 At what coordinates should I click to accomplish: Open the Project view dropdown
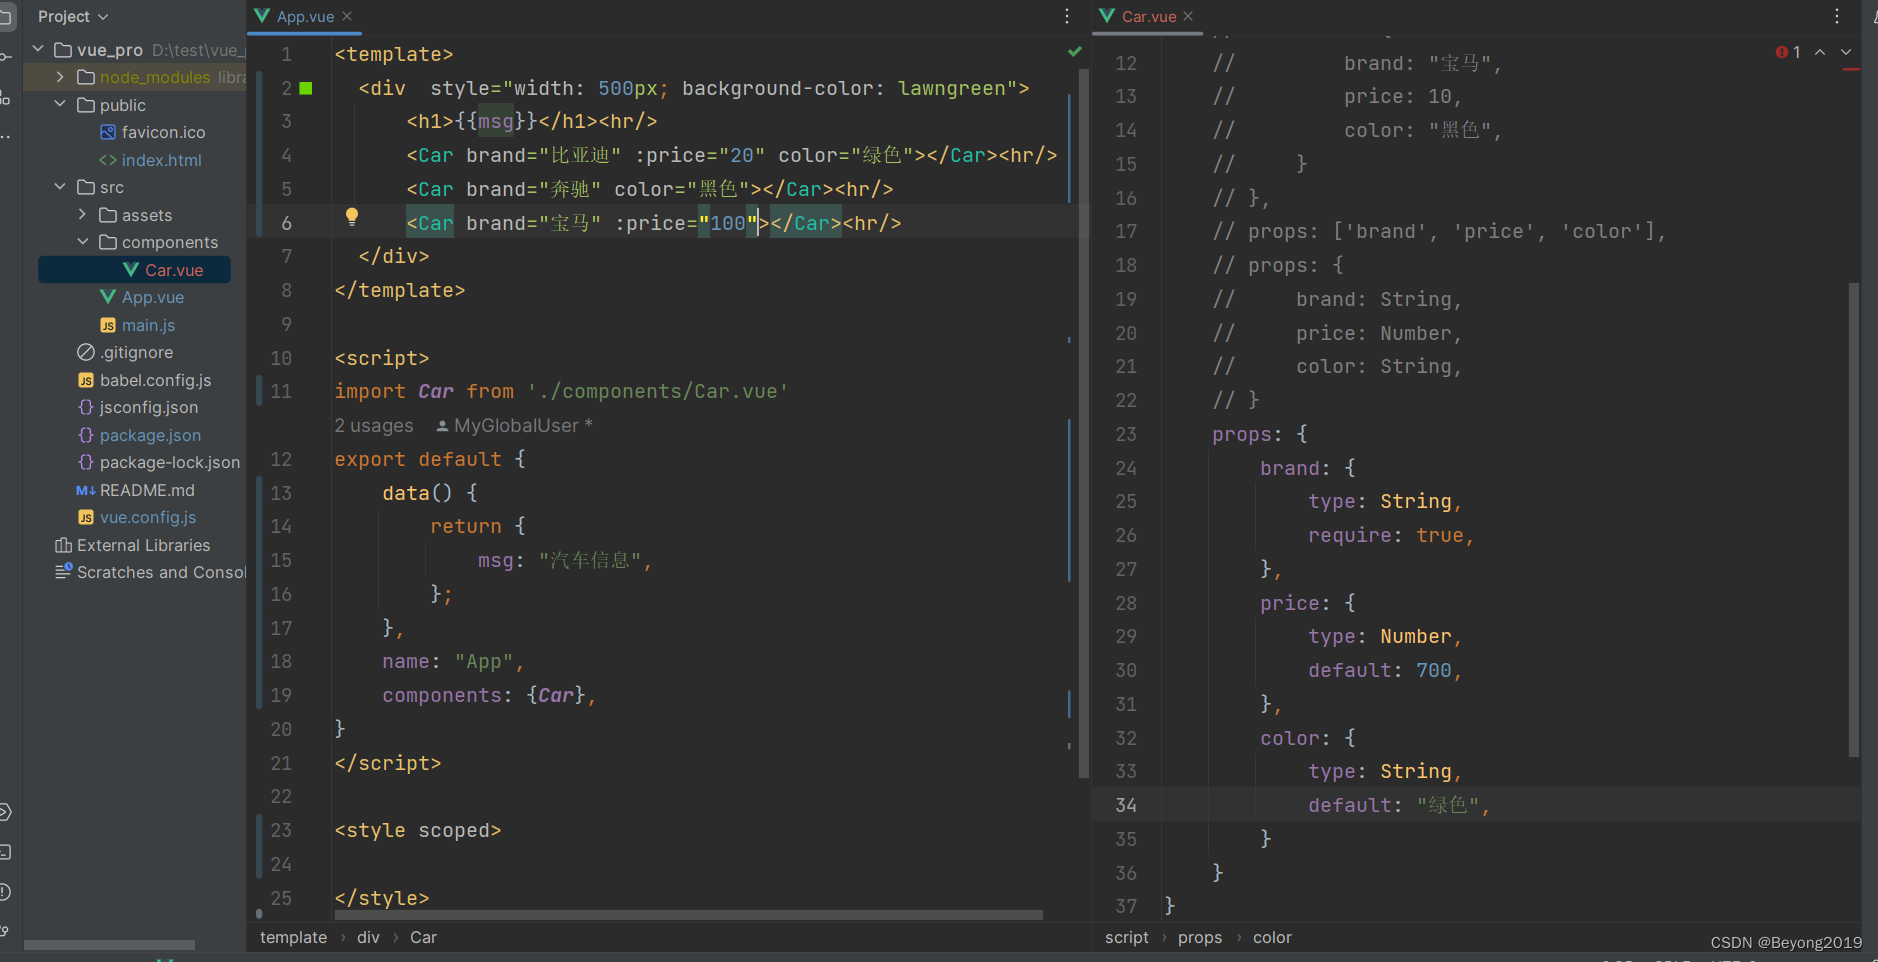coord(73,17)
